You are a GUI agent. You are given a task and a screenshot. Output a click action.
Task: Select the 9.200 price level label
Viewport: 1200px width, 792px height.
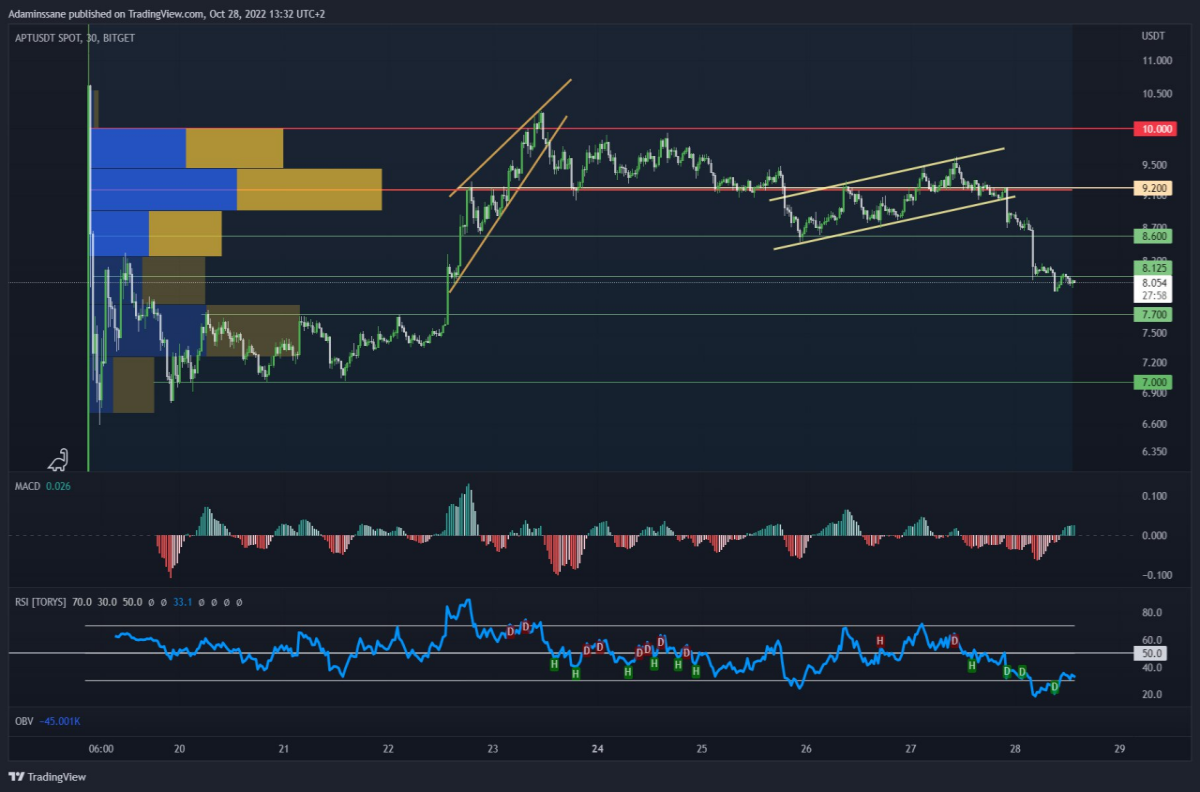1153,188
